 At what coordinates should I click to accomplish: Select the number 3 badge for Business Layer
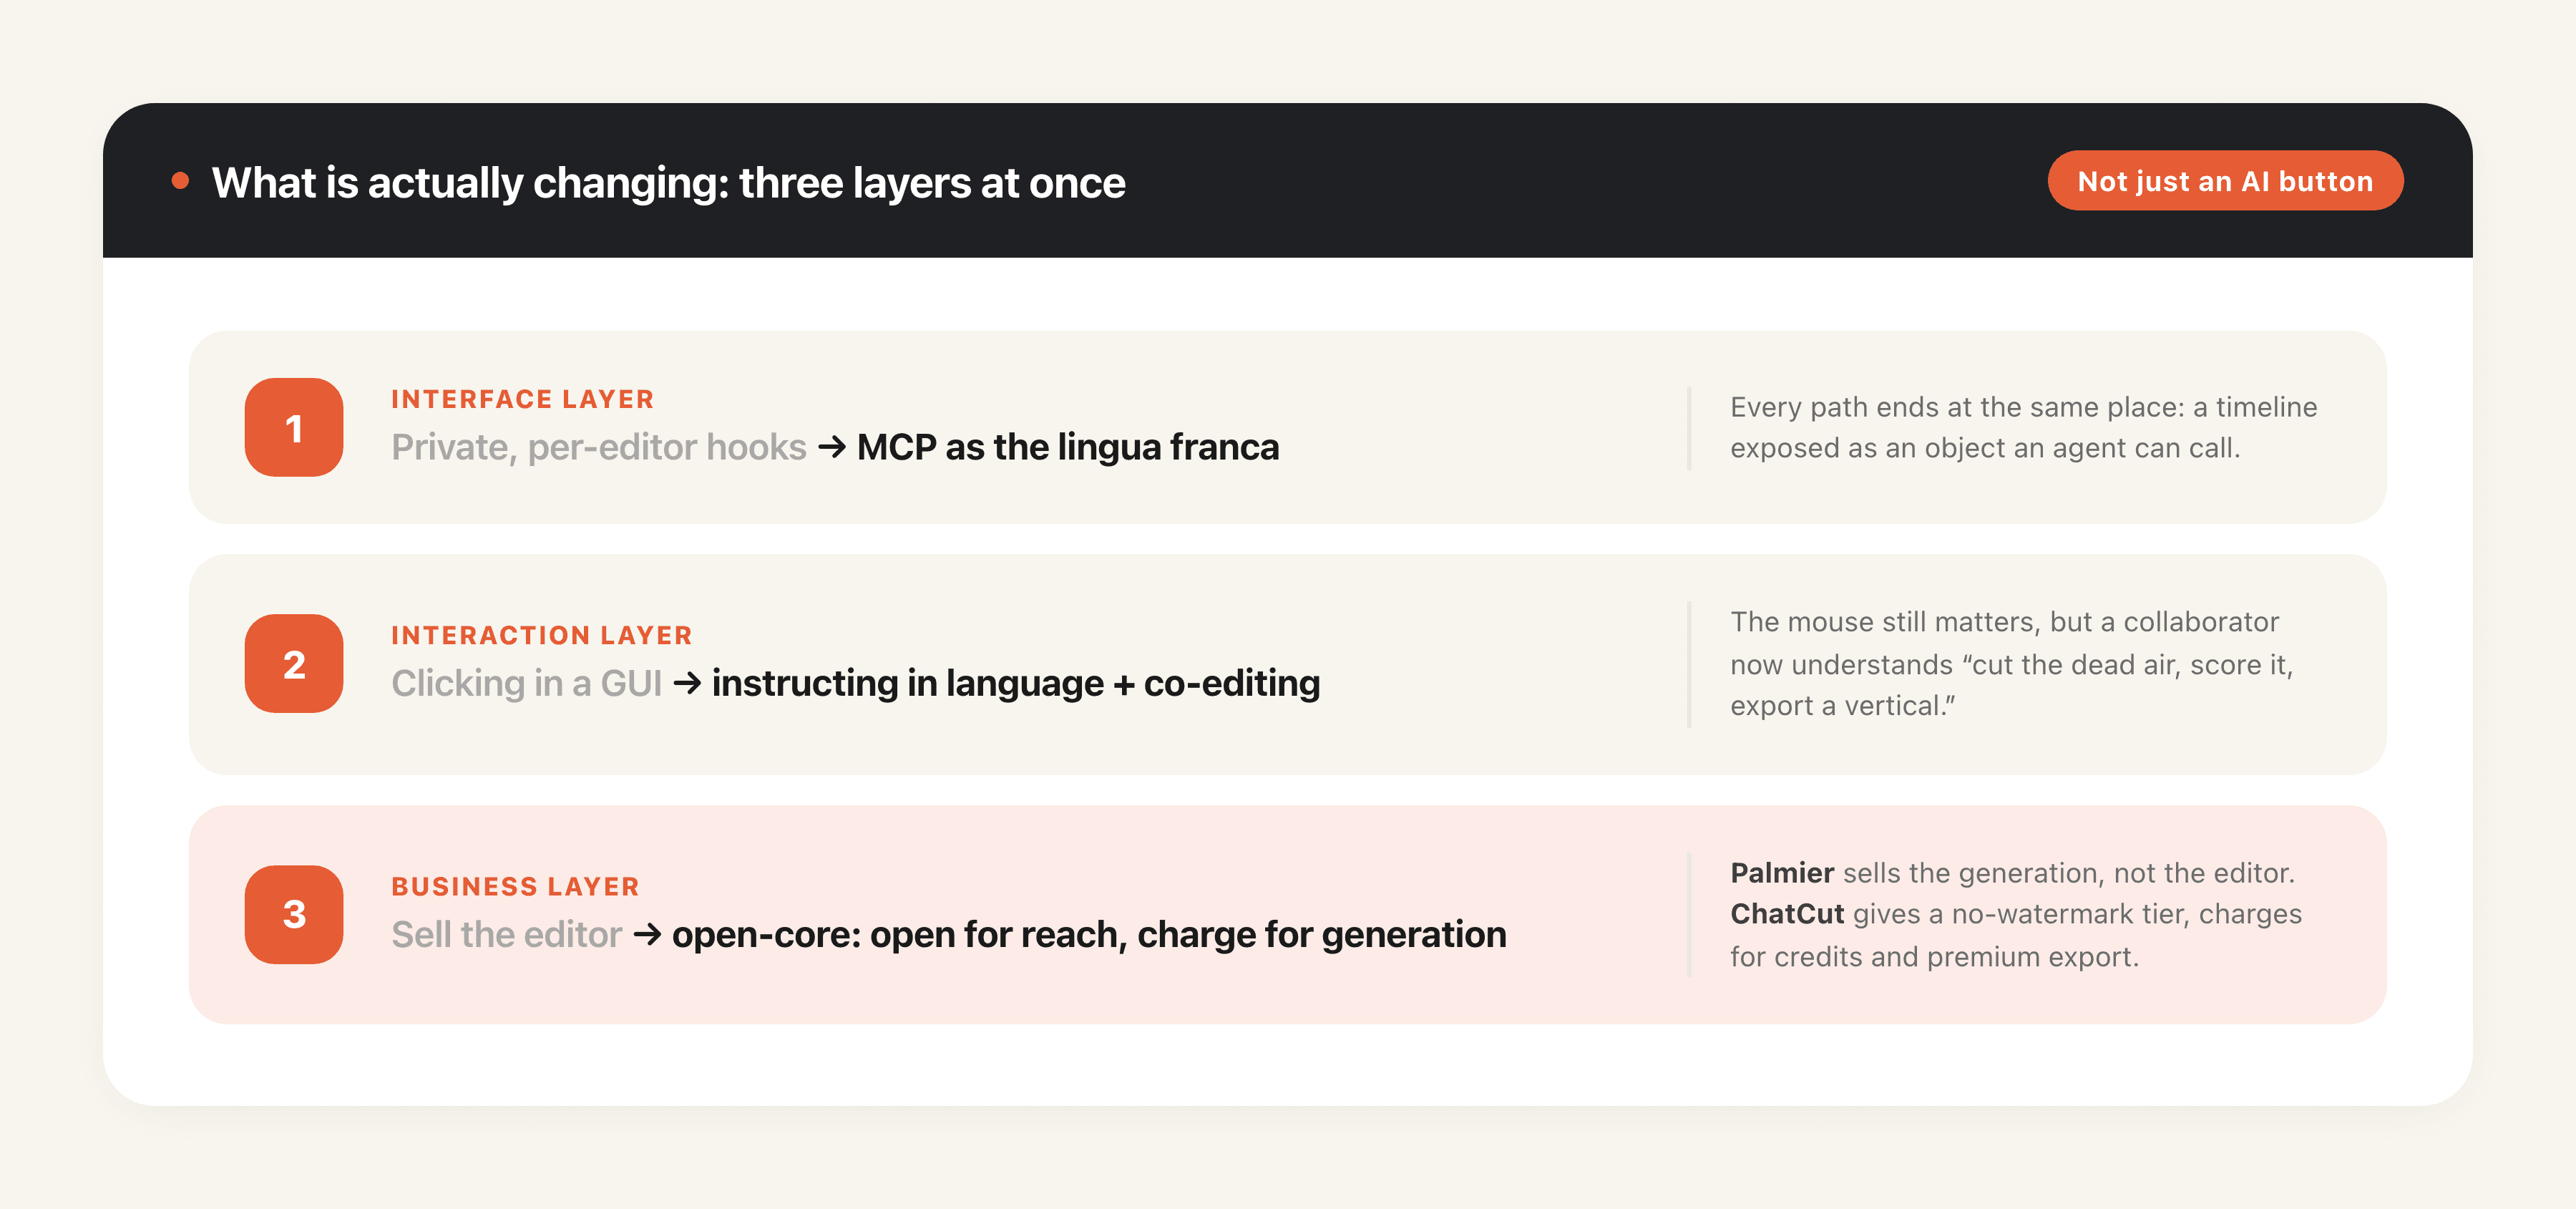(294, 914)
